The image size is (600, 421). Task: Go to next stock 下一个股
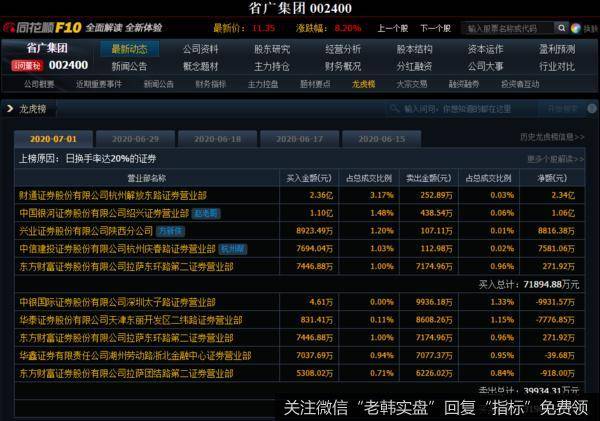(x=435, y=28)
